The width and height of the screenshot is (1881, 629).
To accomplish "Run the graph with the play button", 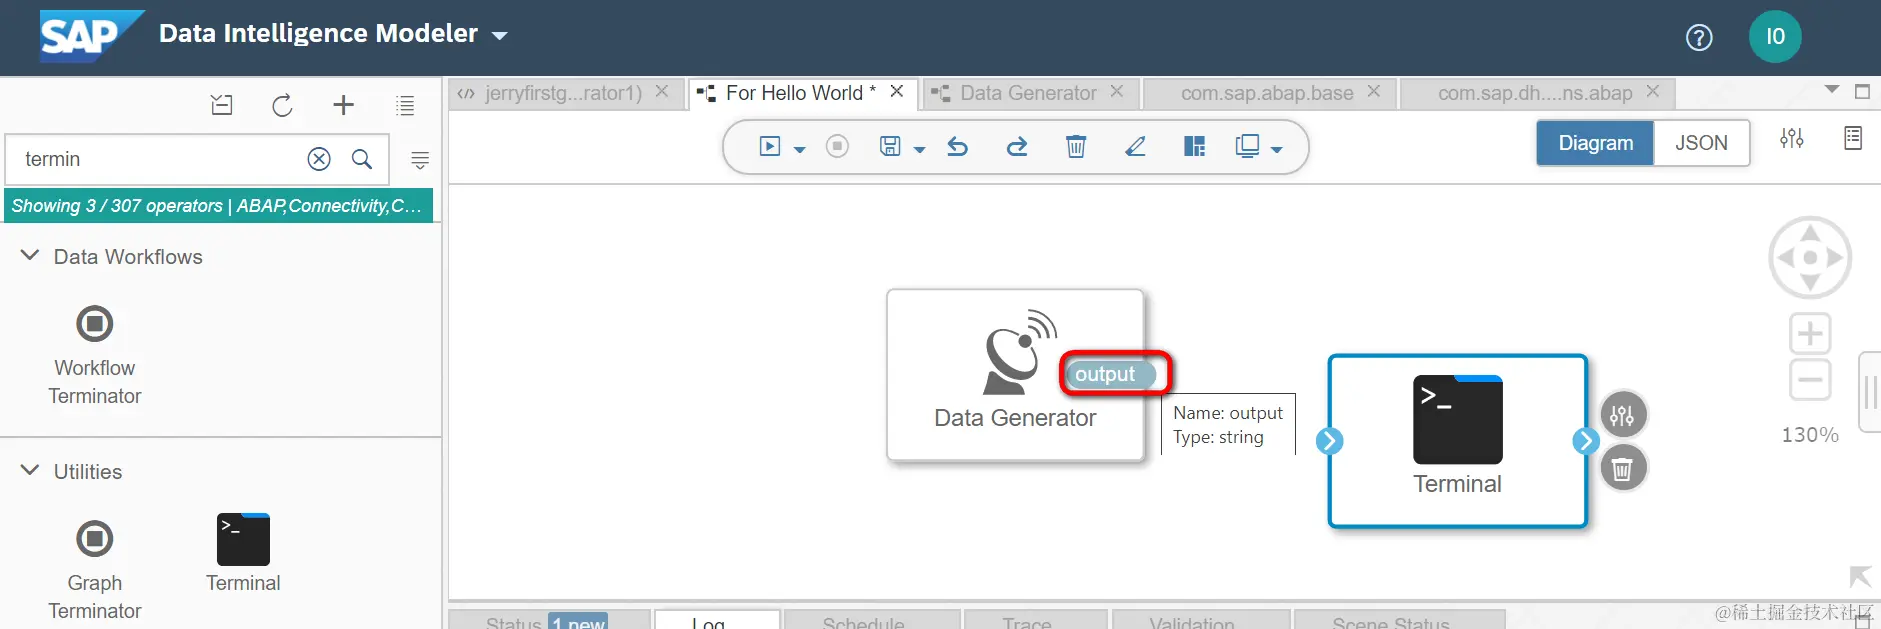I will [769, 147].
